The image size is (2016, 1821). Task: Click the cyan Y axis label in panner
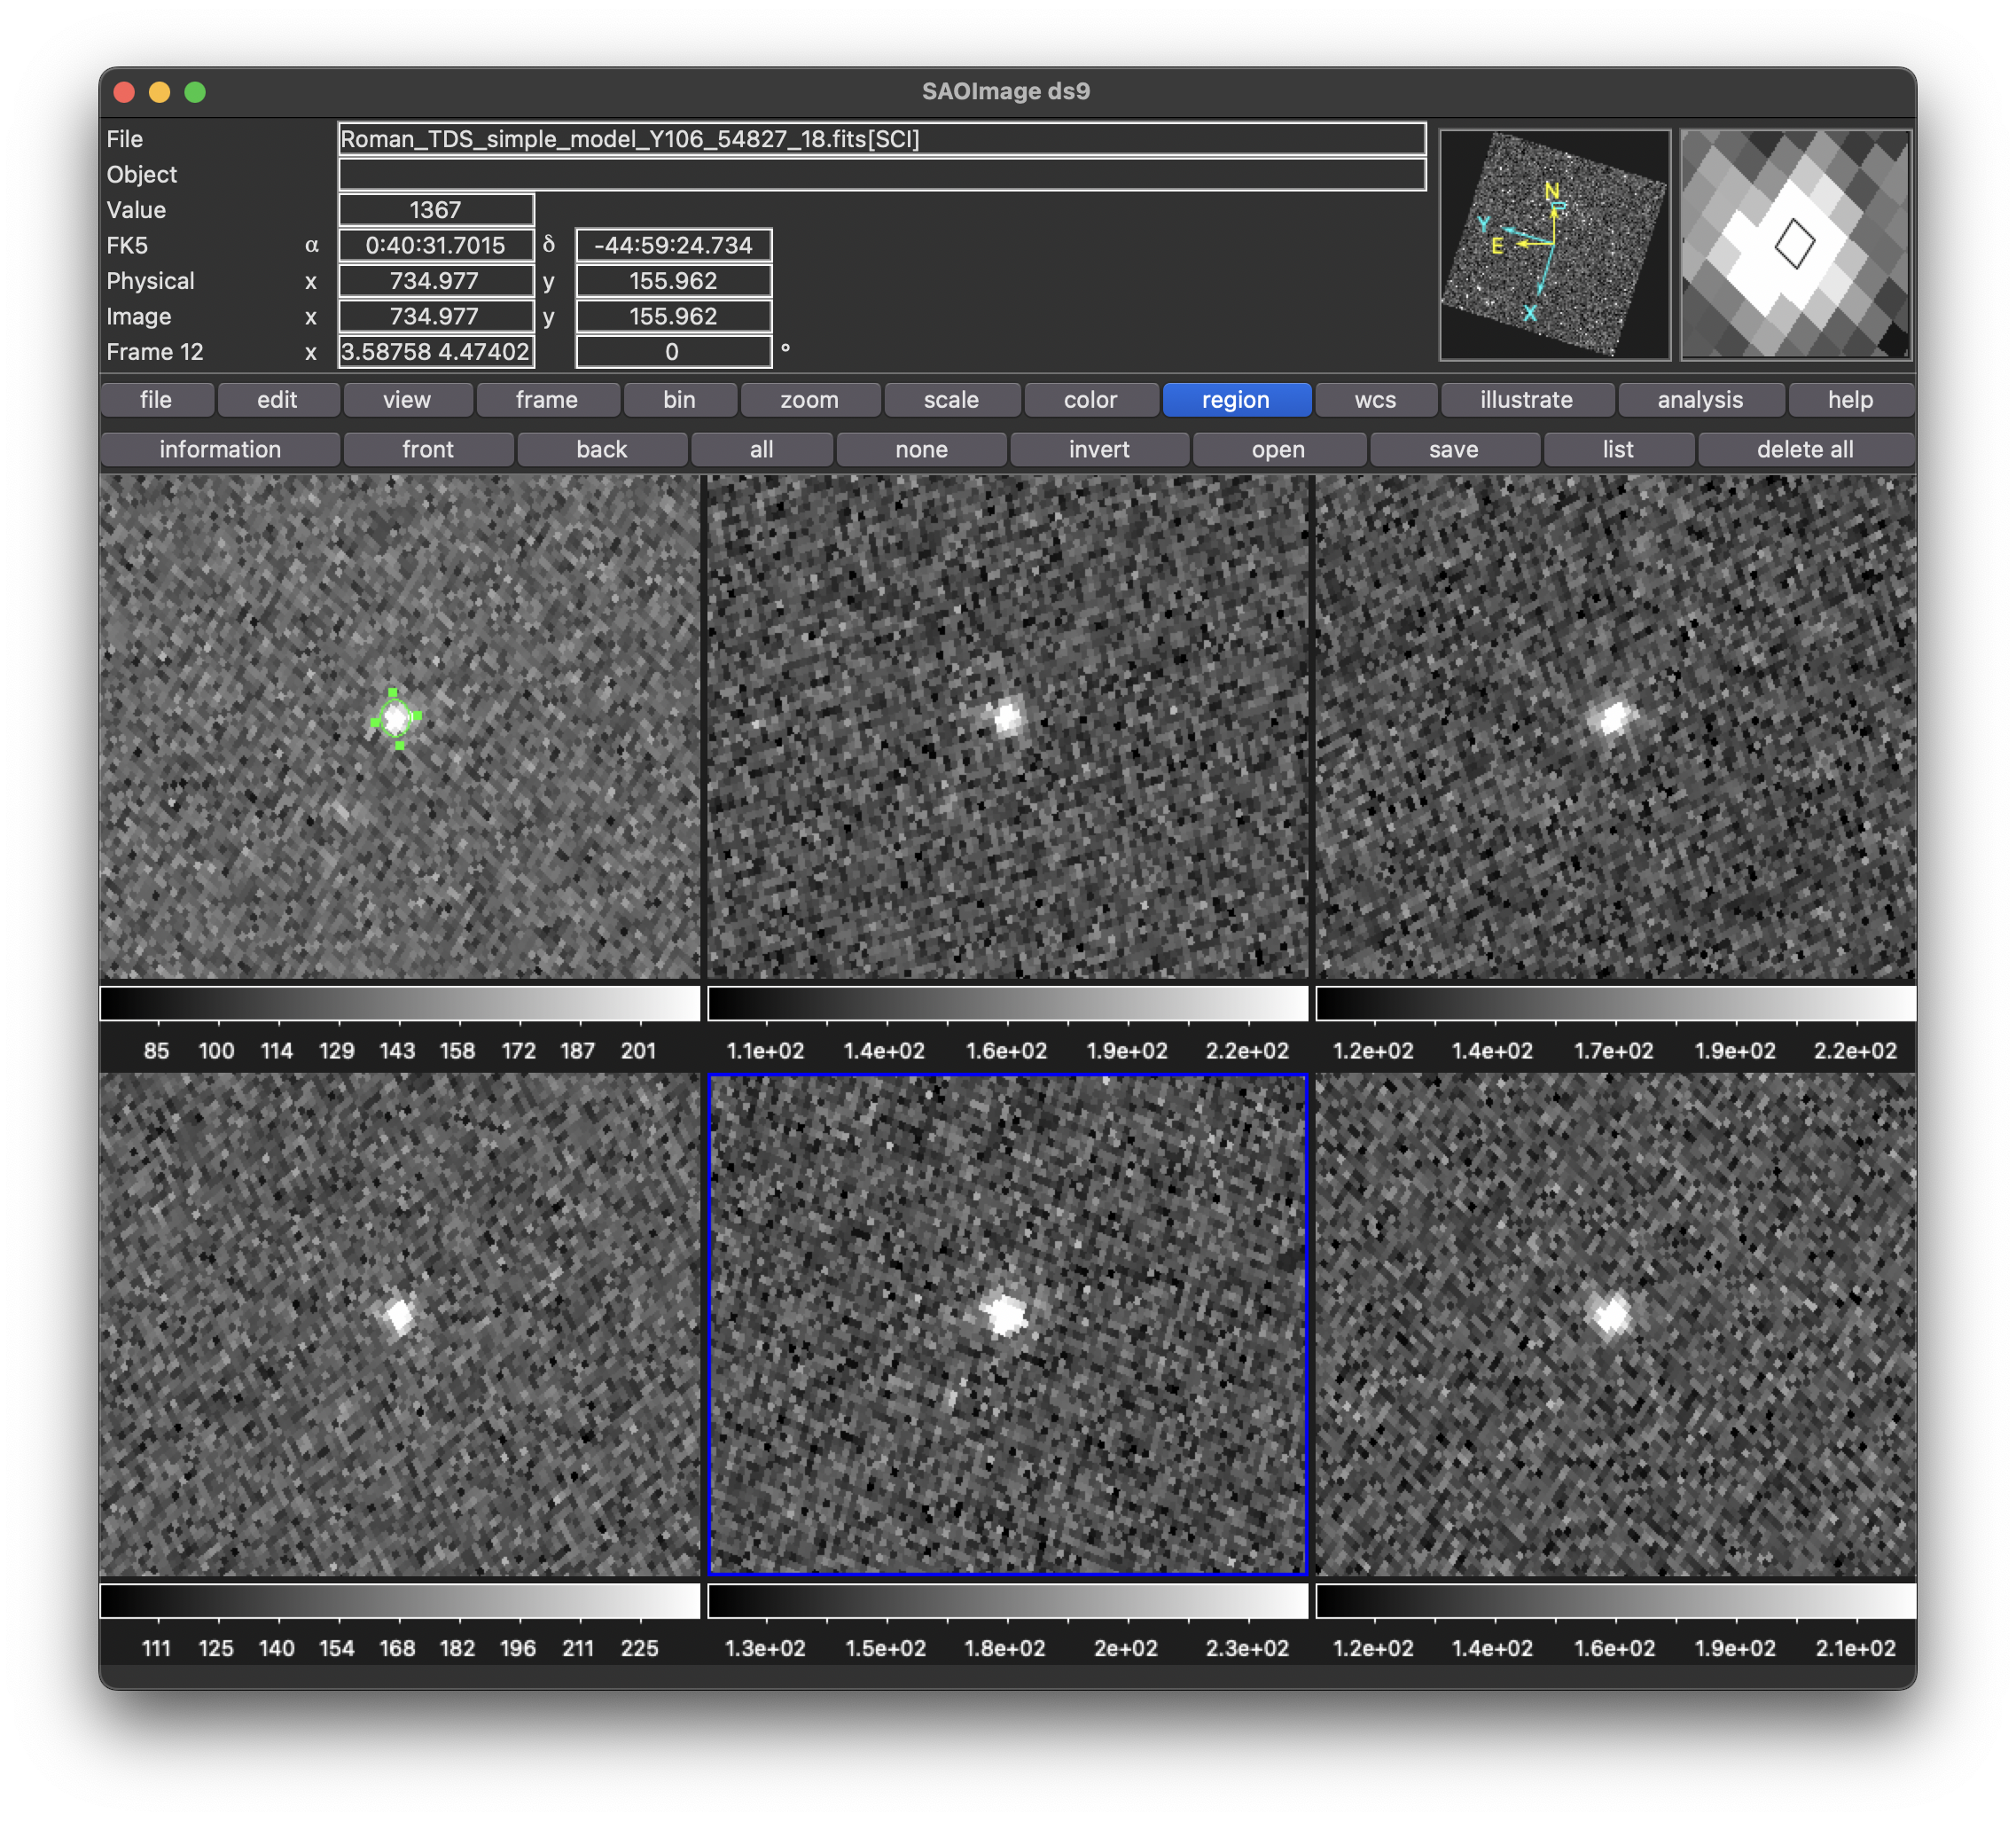(1484, 224)
